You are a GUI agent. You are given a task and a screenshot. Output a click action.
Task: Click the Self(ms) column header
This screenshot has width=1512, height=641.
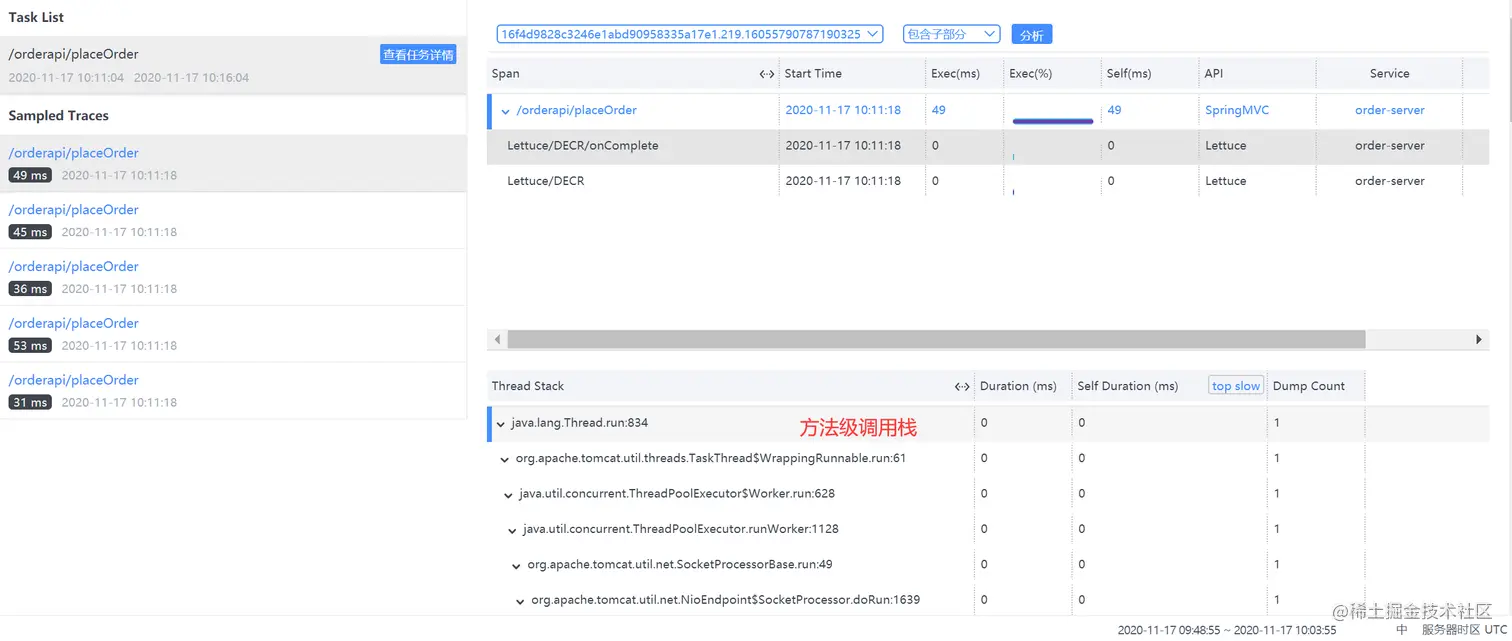click(1129, 74)
